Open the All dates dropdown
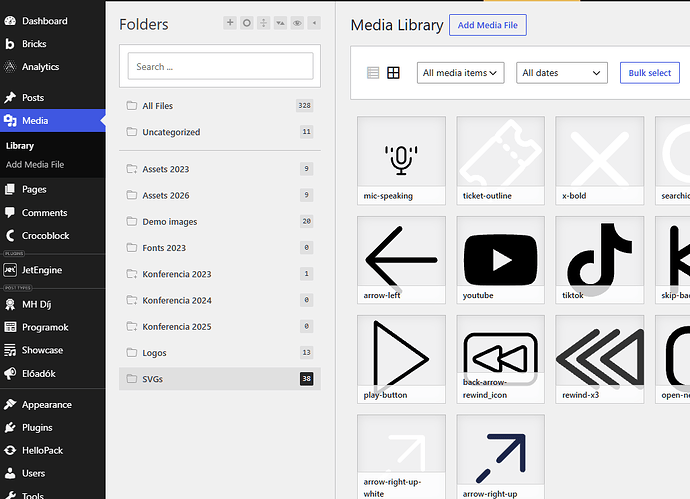 [x=562, y=73]
